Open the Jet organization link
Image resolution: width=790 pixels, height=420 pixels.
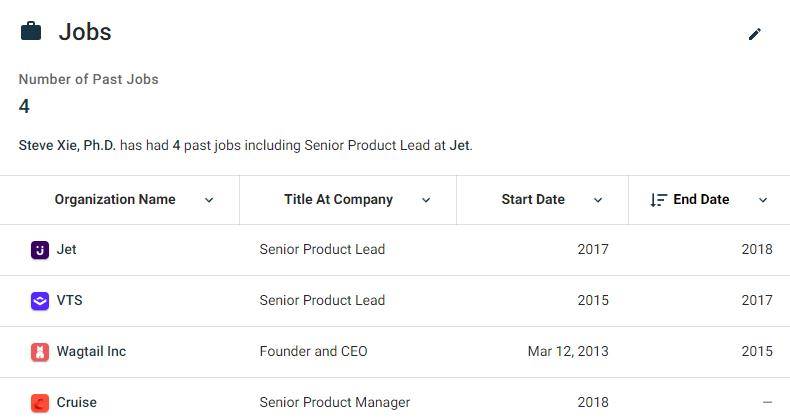[x=67, y=249]
